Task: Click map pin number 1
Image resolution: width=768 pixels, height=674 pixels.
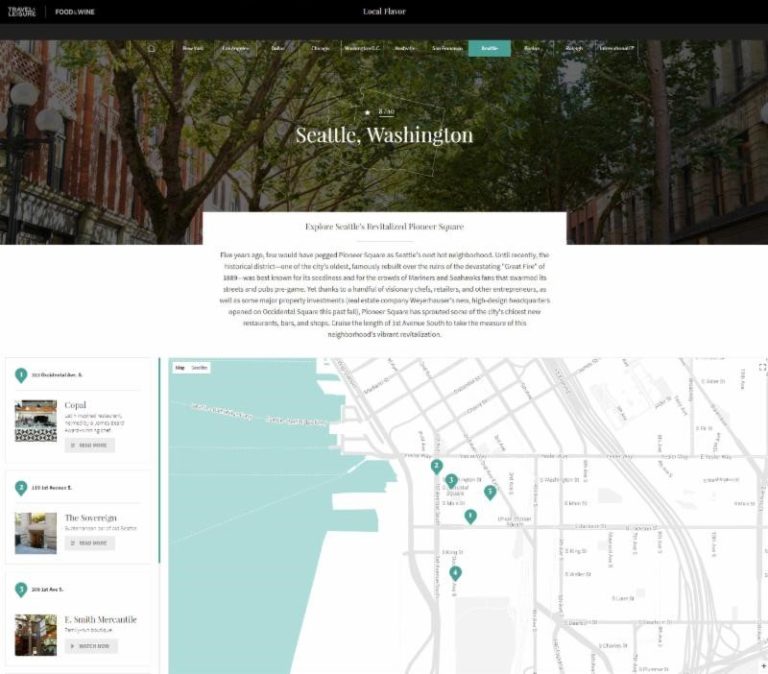Action: coord(470,516)
